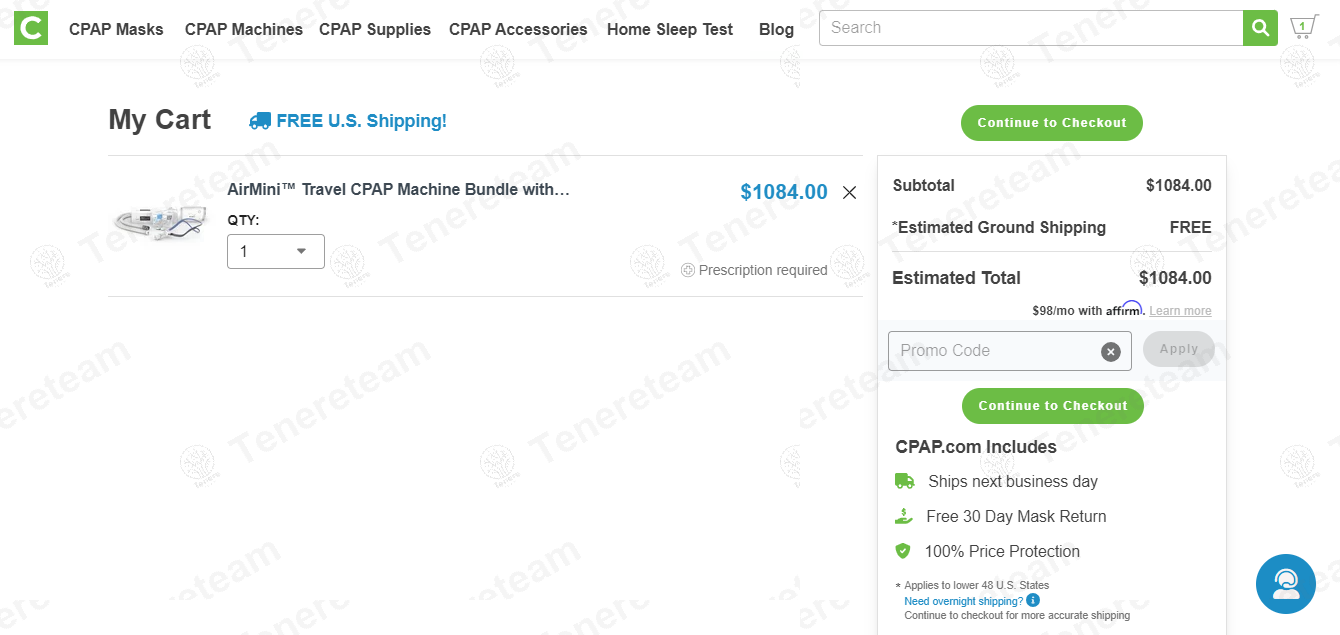The height and width of the screenshot is (635, 1340).
Task: Click the green search magnifier button
Action: pos(1260,28)
